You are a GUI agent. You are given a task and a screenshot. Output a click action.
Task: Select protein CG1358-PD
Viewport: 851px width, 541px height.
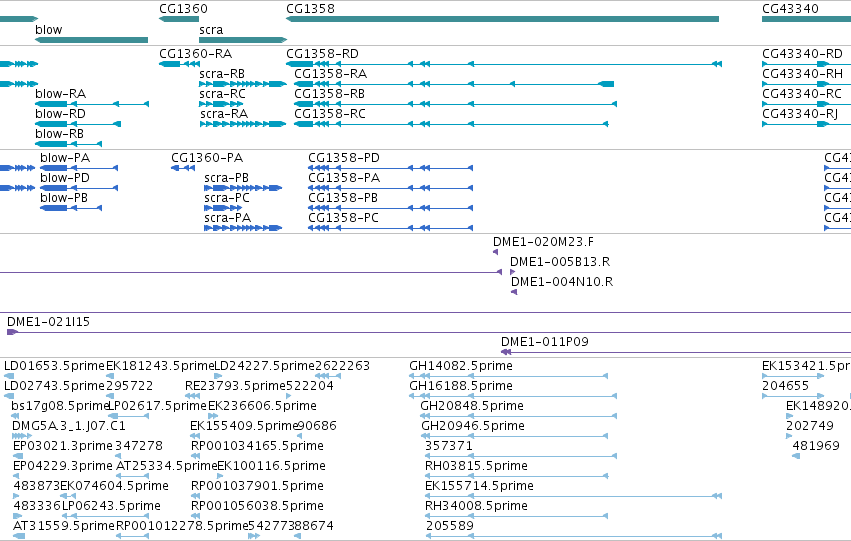(344, 158)
